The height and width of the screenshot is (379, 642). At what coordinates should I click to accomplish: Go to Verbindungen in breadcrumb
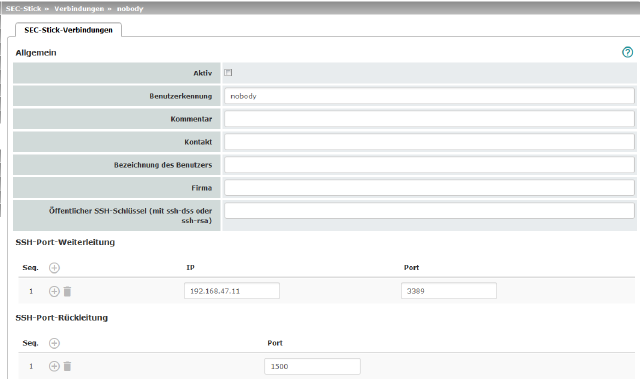coord(79,9)
